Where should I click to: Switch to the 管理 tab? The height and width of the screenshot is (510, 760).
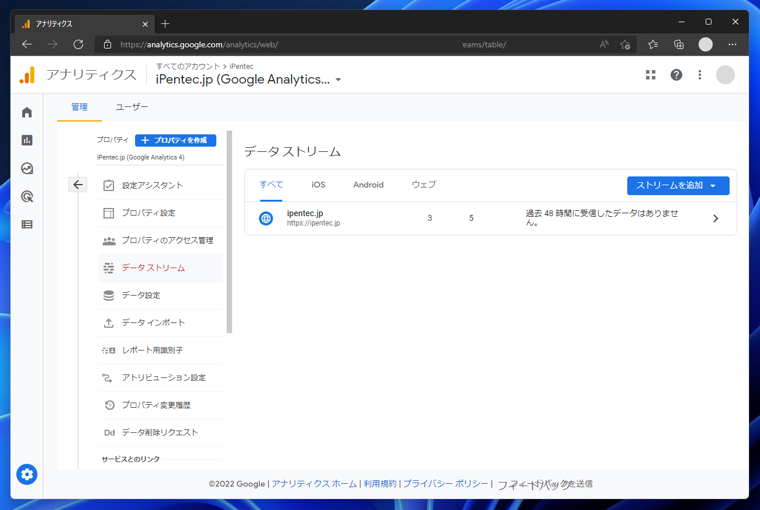[x=79, y=107]
